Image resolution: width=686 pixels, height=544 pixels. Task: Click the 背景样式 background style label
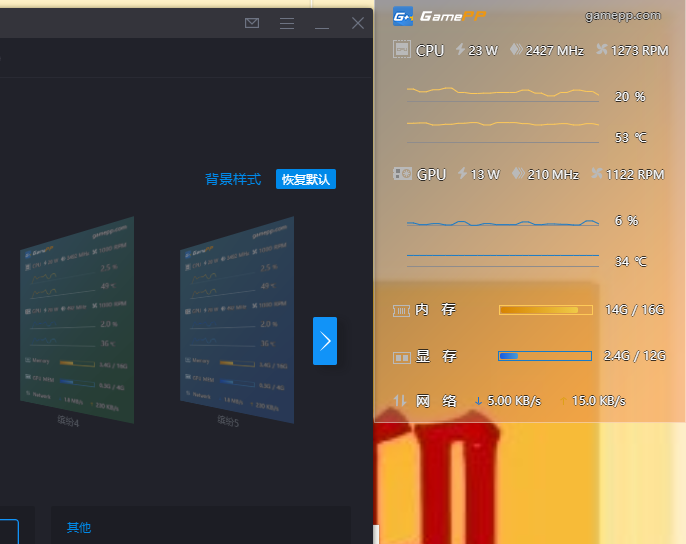coord(233,179)
